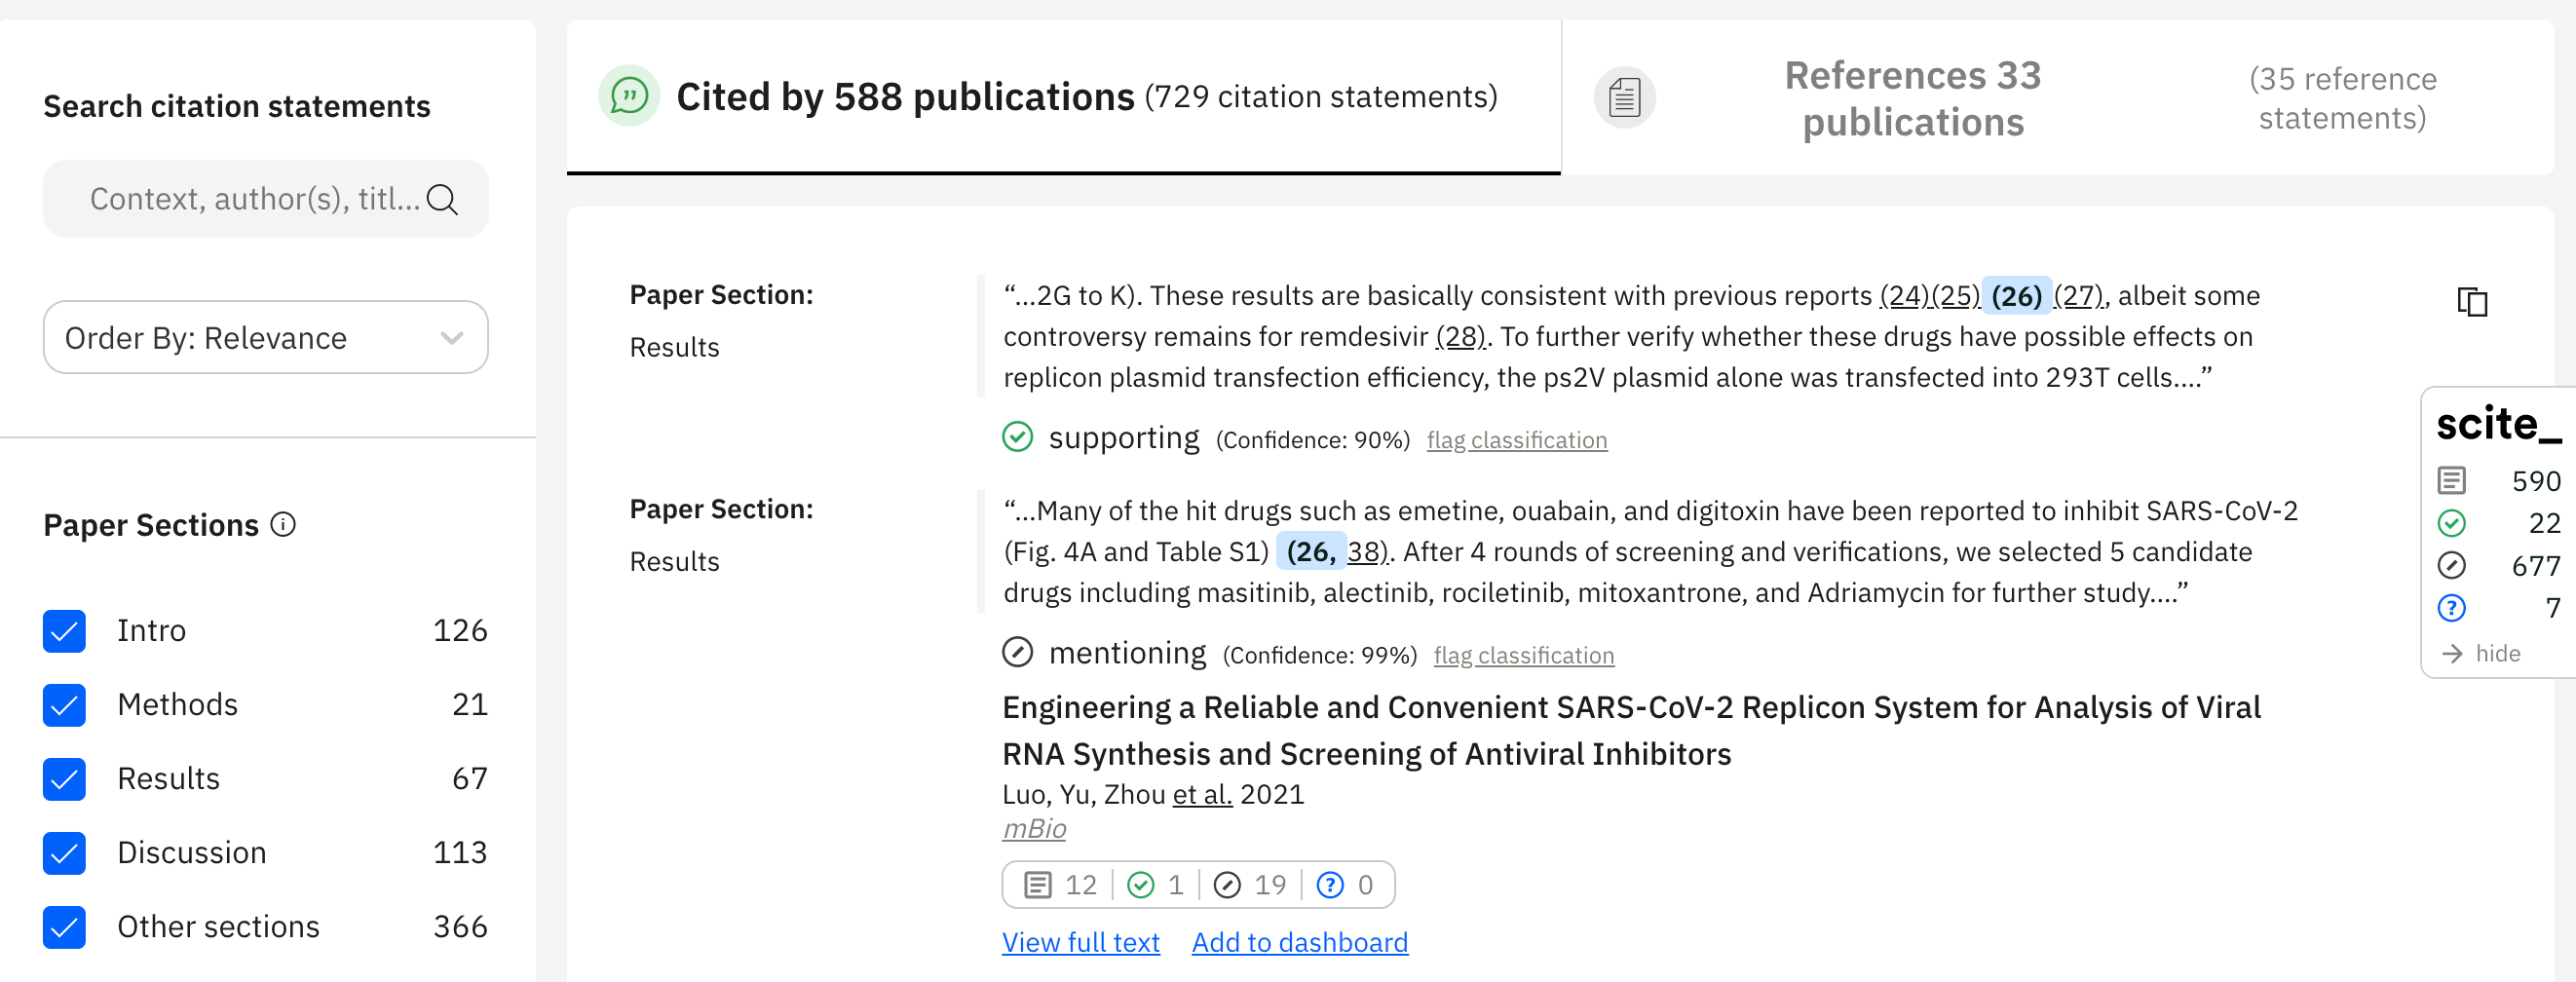Image resolution: width=2576 pixels, height=982 pixels.
Task: Click the Paper Sections info icon
Action: coord(284,524)
